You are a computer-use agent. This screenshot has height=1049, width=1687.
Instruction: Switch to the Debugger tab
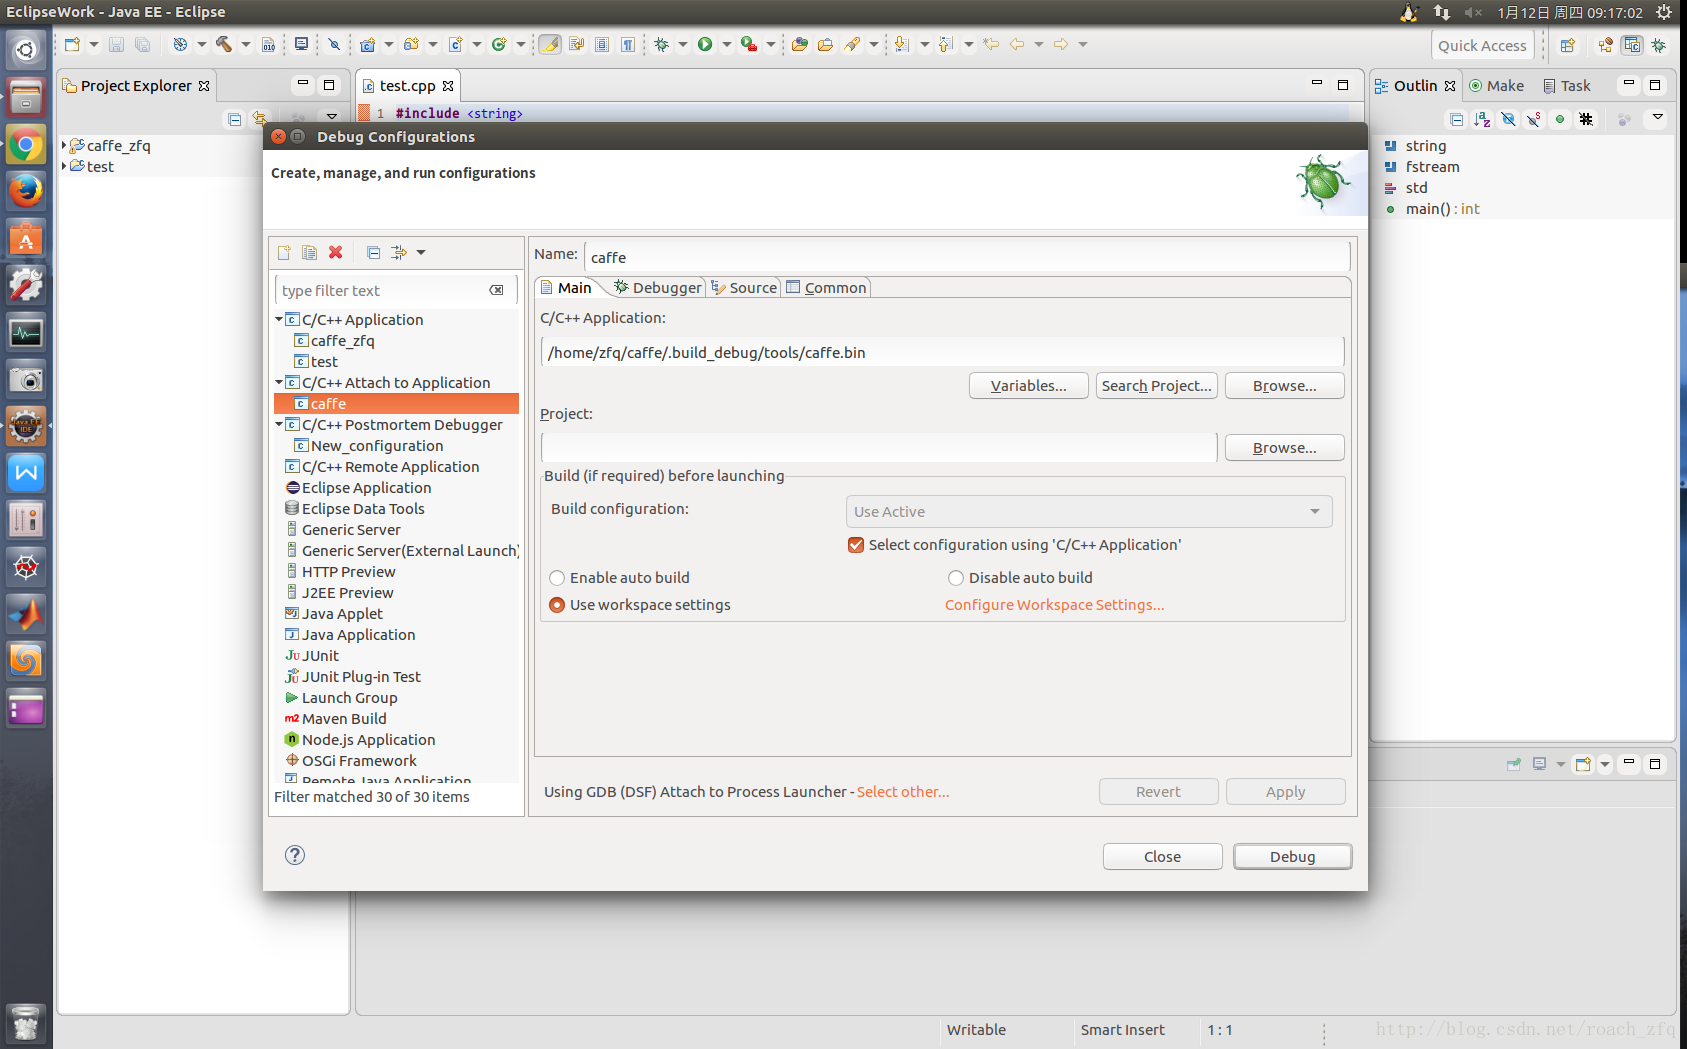point(658,288)
